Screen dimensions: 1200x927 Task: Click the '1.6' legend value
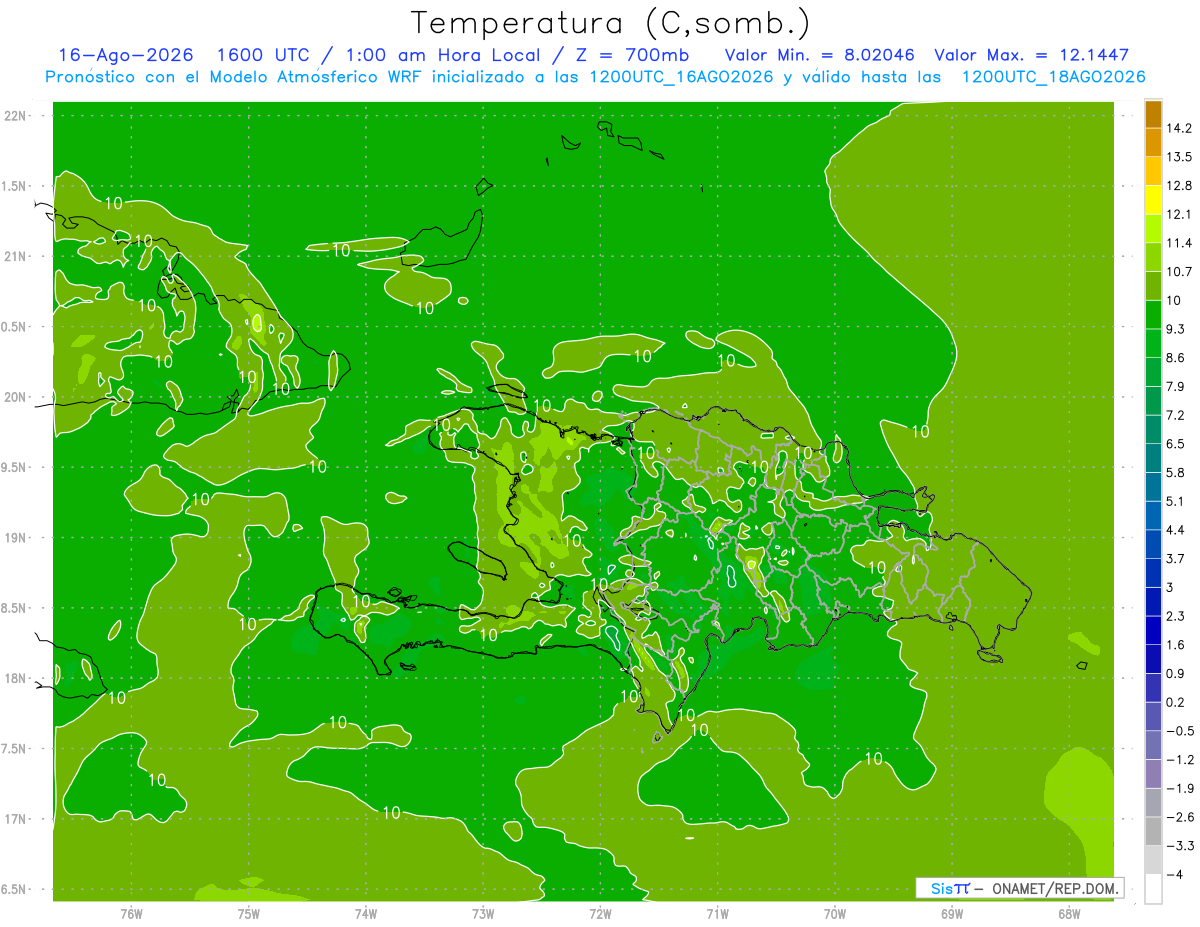(x=1176, y=645)
